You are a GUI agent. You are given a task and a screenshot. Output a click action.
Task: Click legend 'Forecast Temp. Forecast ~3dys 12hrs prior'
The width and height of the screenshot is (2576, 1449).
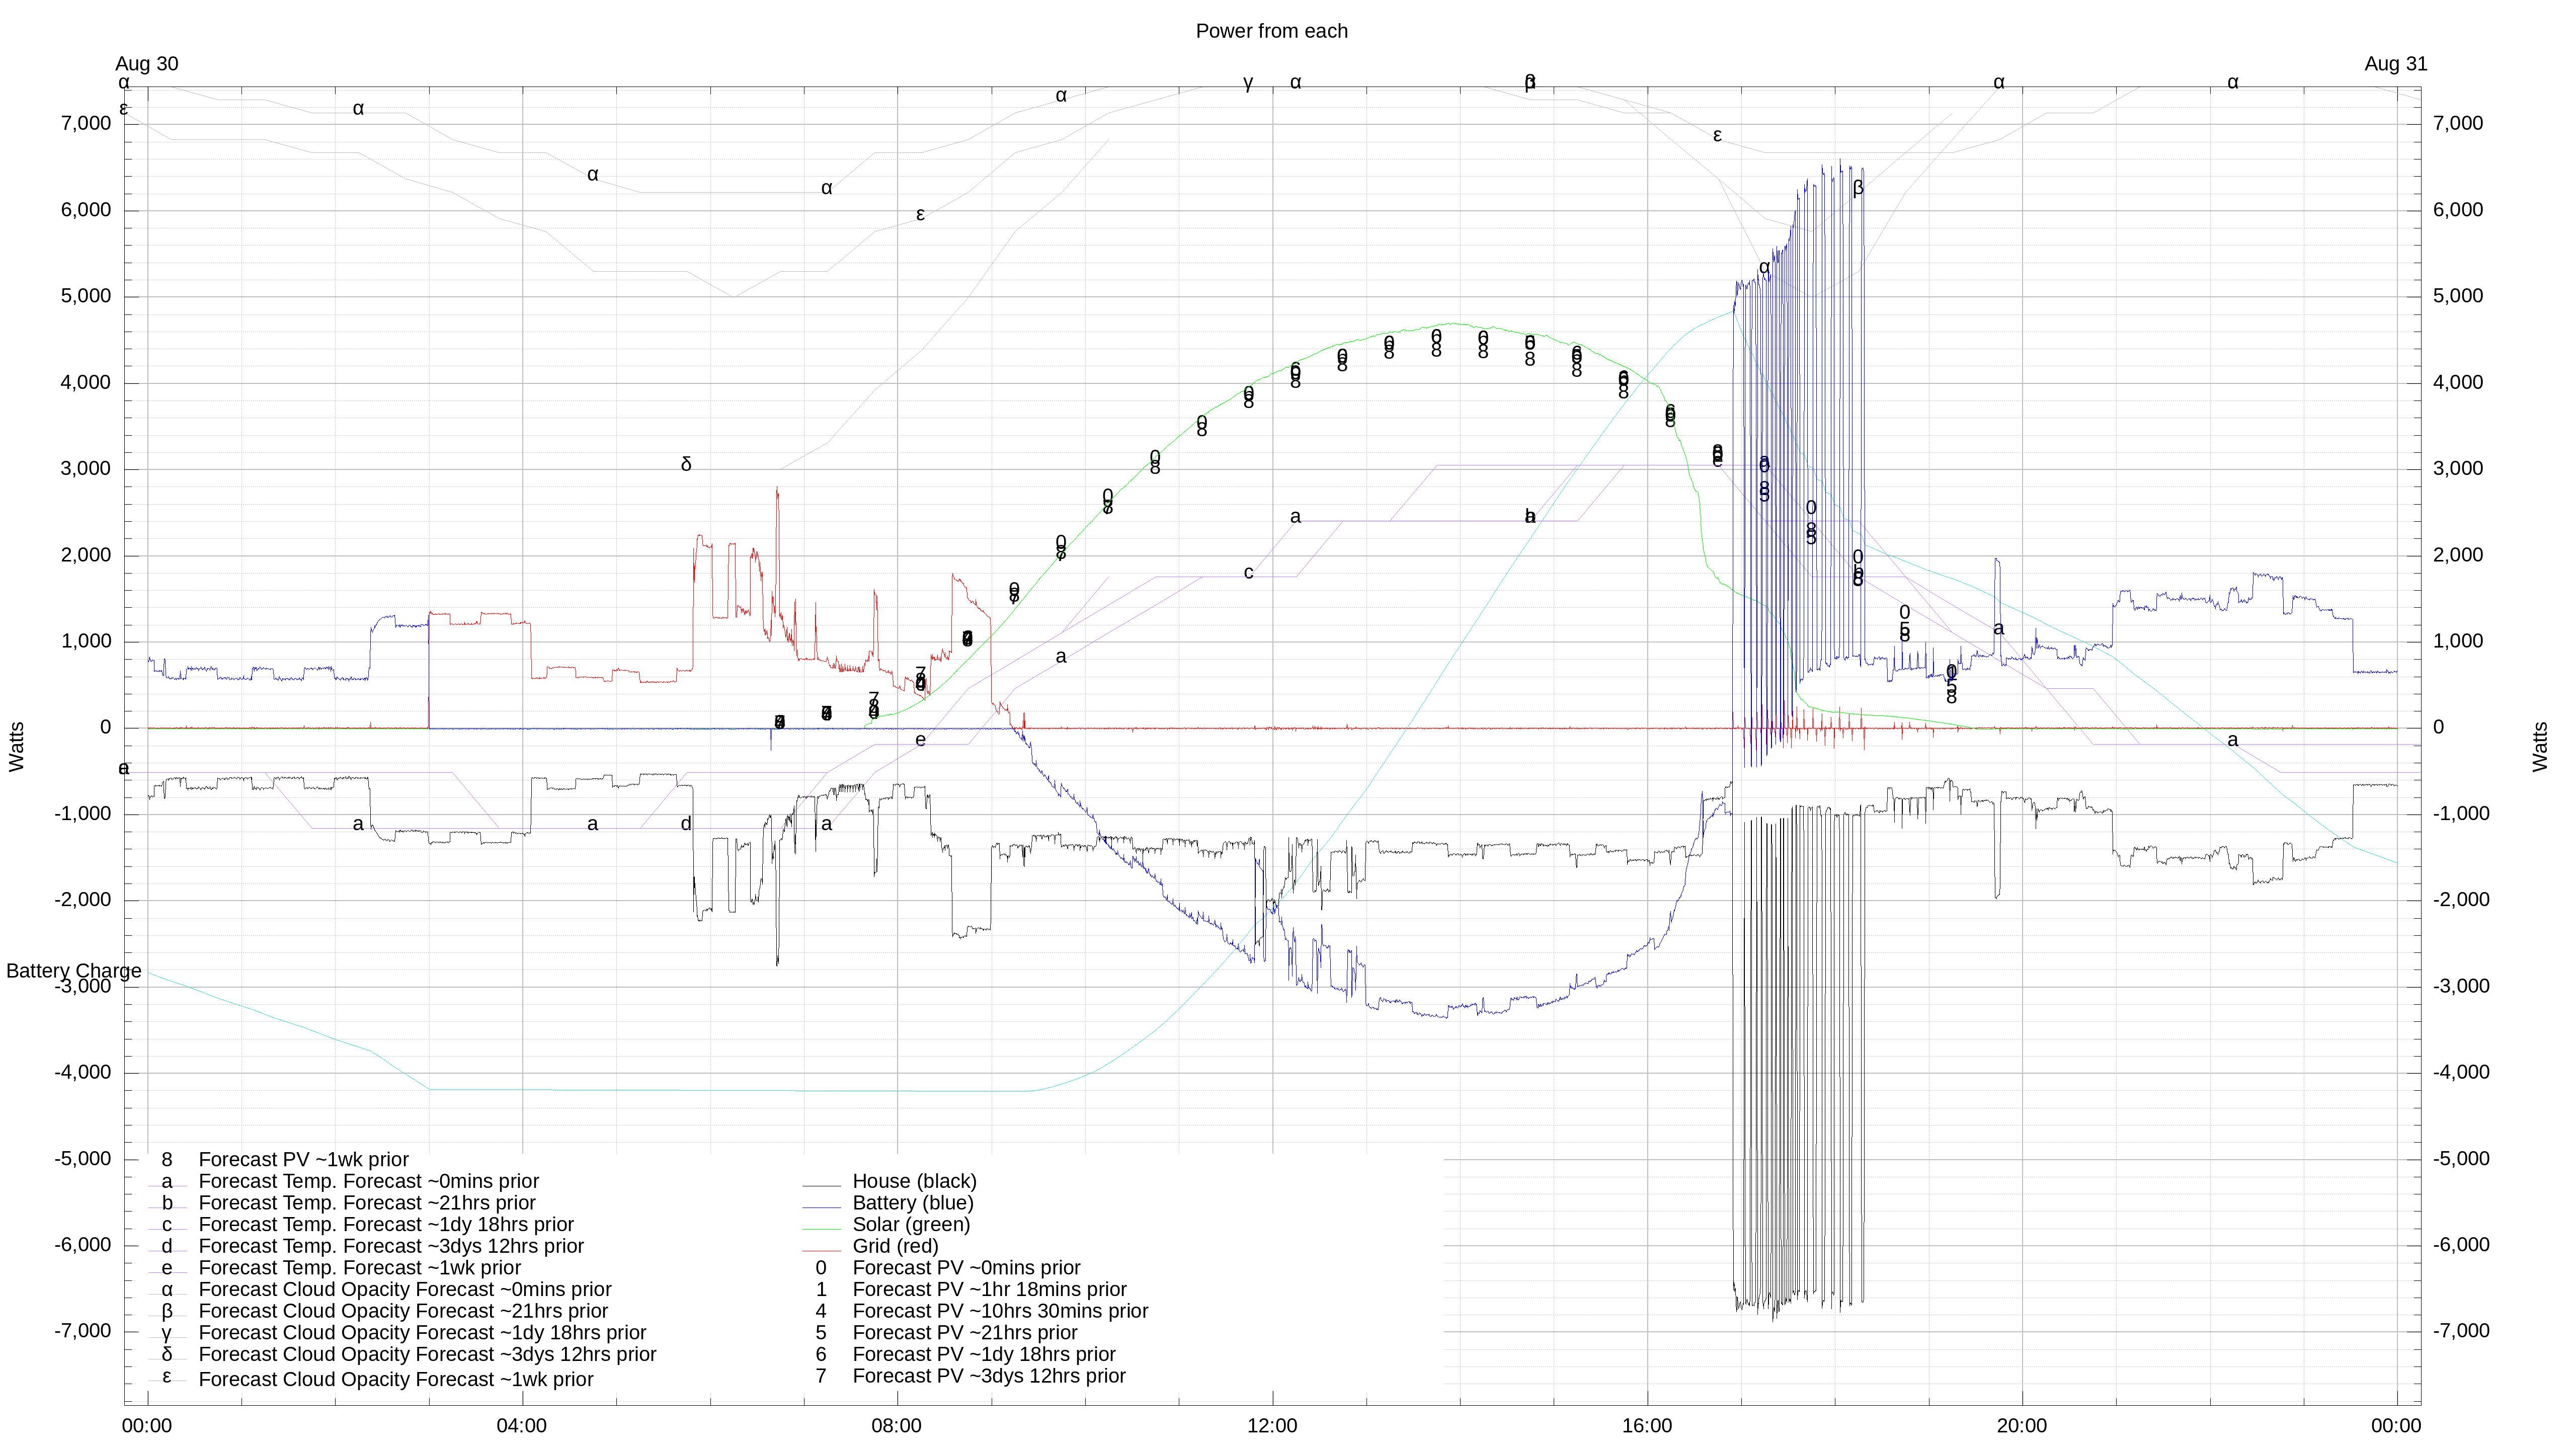pos(391,1247)
